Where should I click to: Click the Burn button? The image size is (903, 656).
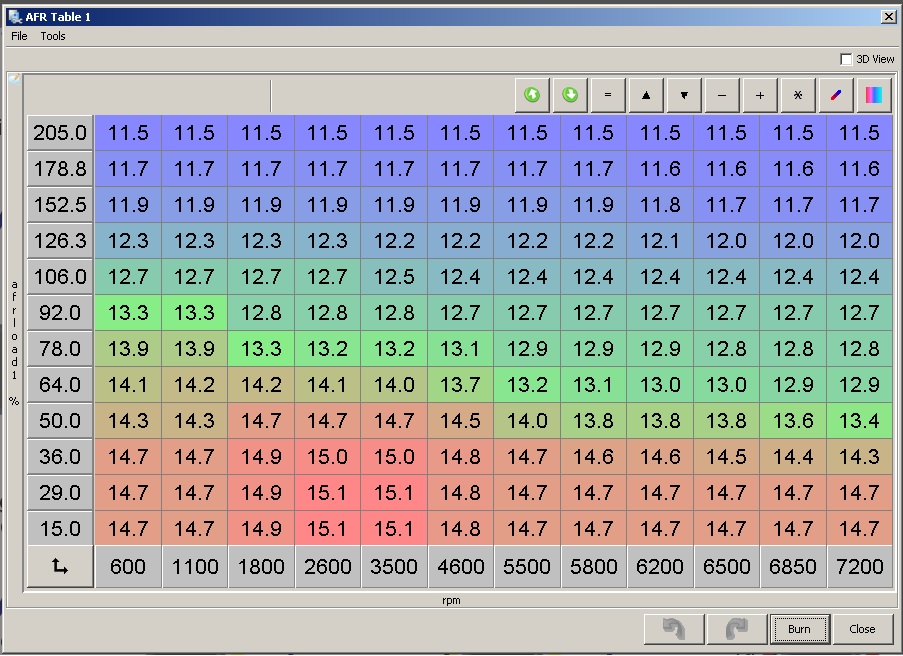tap(799, 629)
